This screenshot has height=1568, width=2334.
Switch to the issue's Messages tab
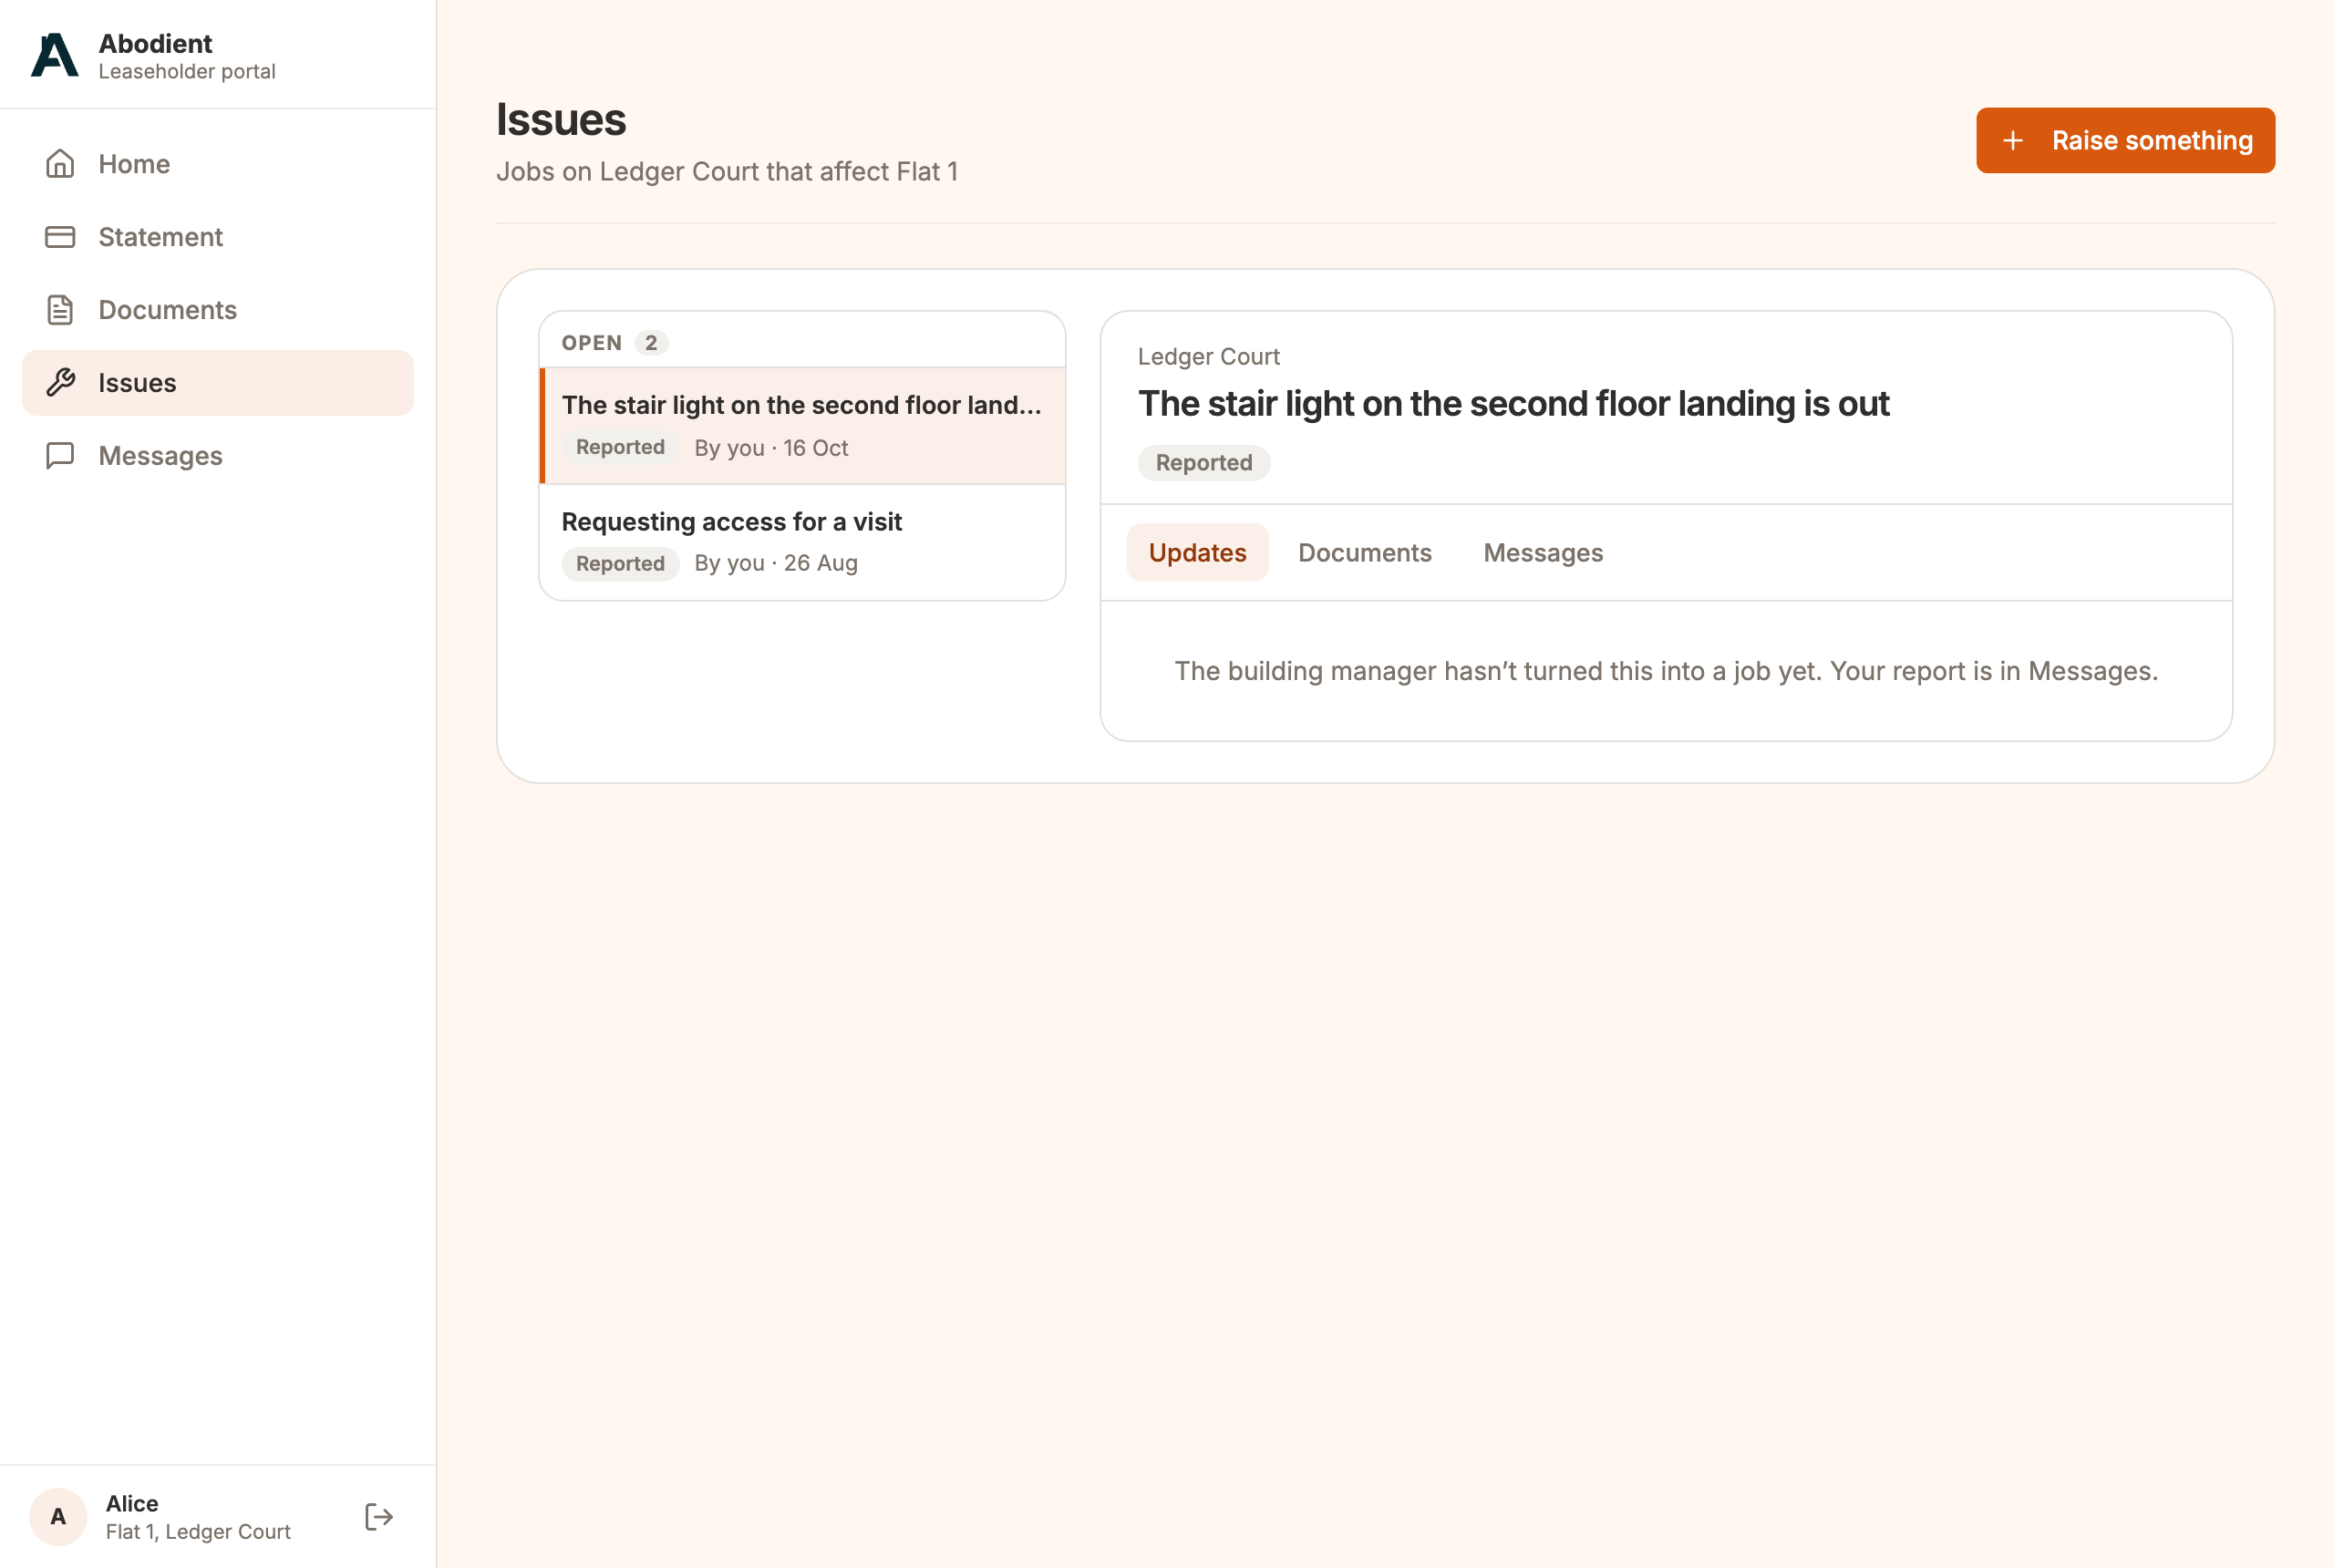[x=1543, y=553]
